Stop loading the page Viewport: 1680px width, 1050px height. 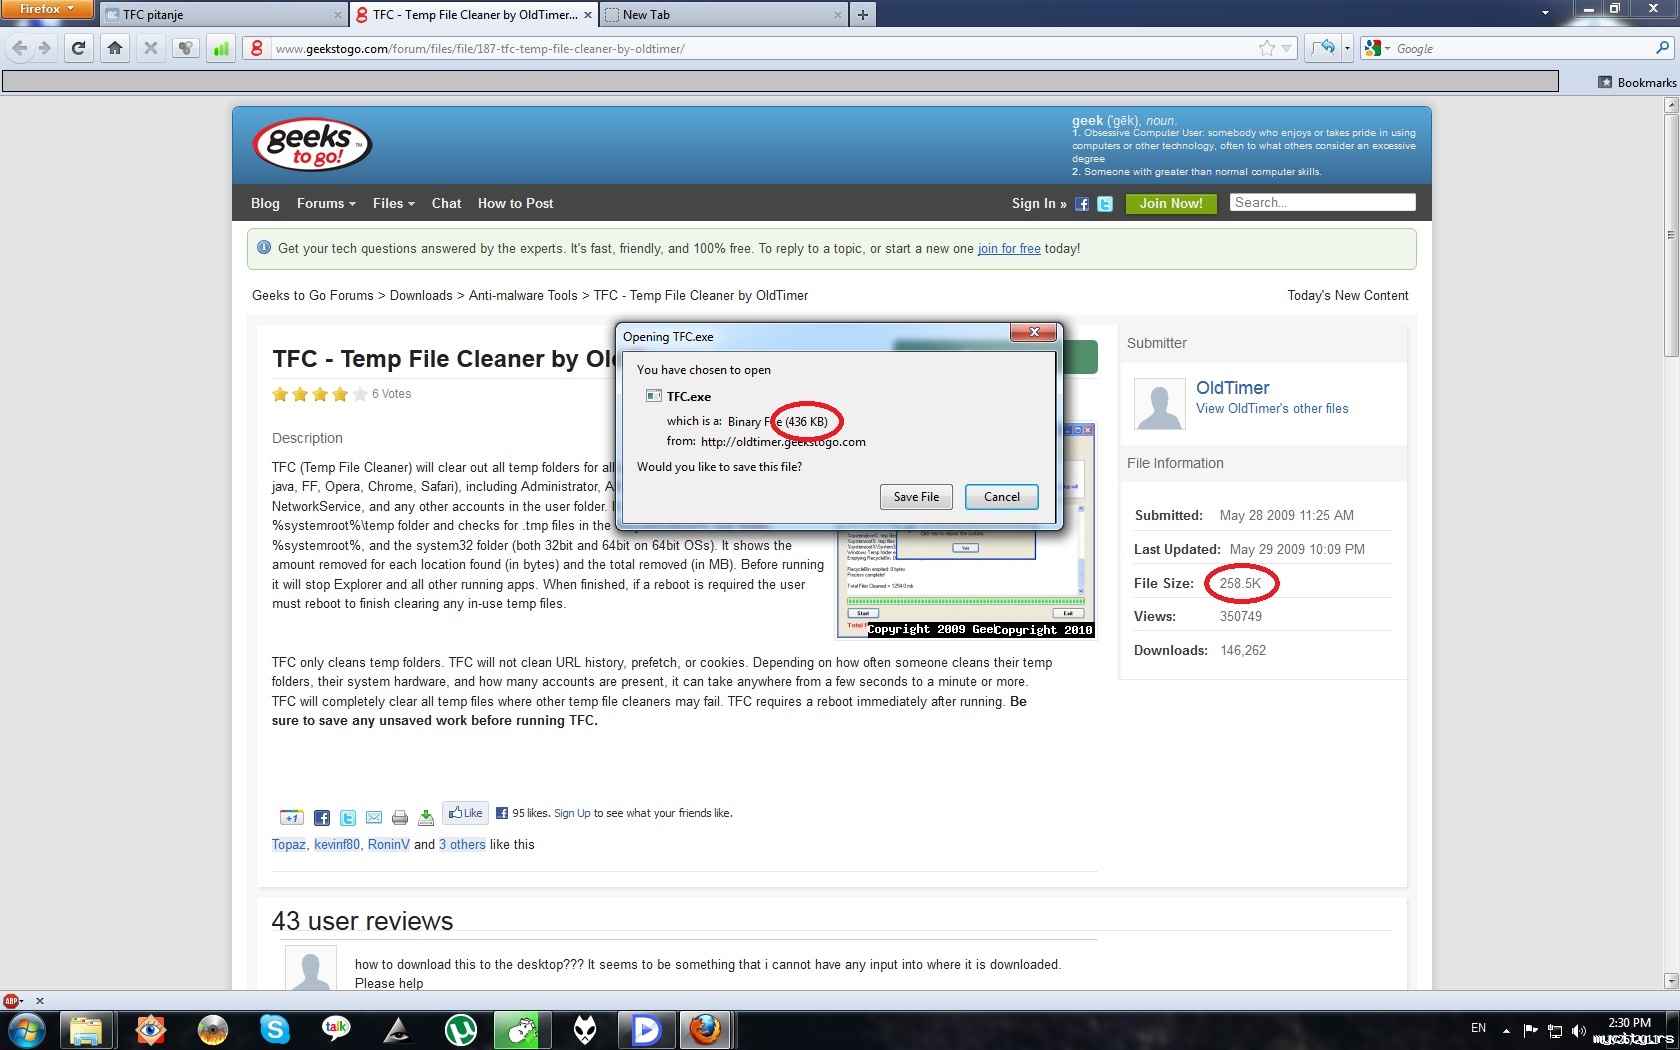click(x=151, y=48)
